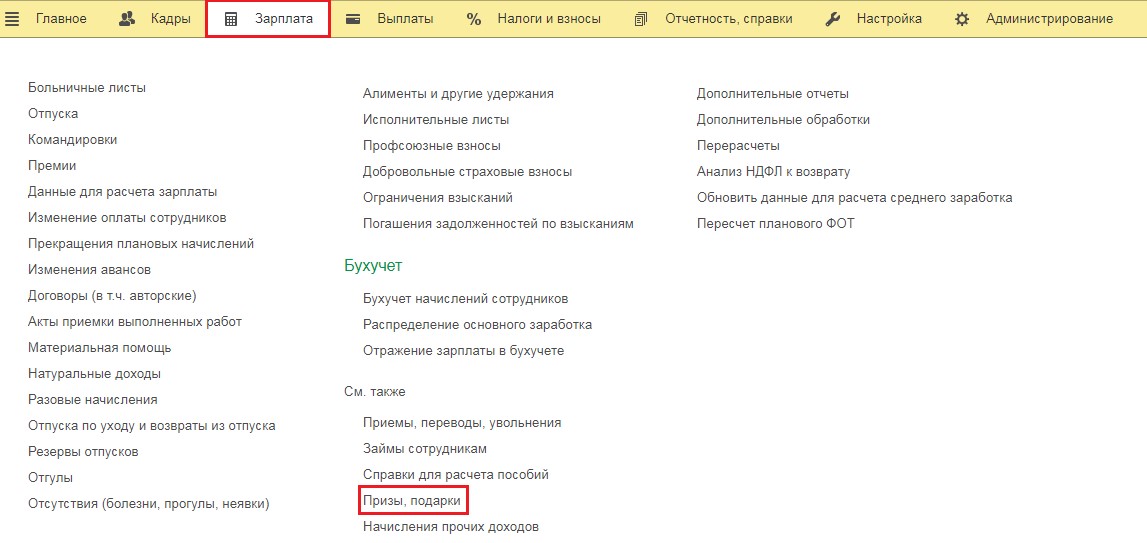Open Данные для расчета зарплаты

click(122, 192)
